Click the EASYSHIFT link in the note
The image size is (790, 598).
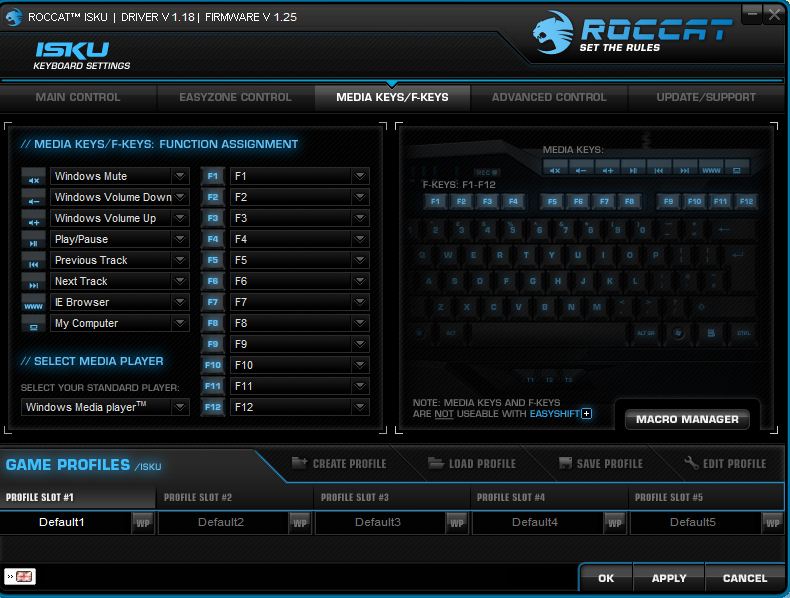coord(555,414)
